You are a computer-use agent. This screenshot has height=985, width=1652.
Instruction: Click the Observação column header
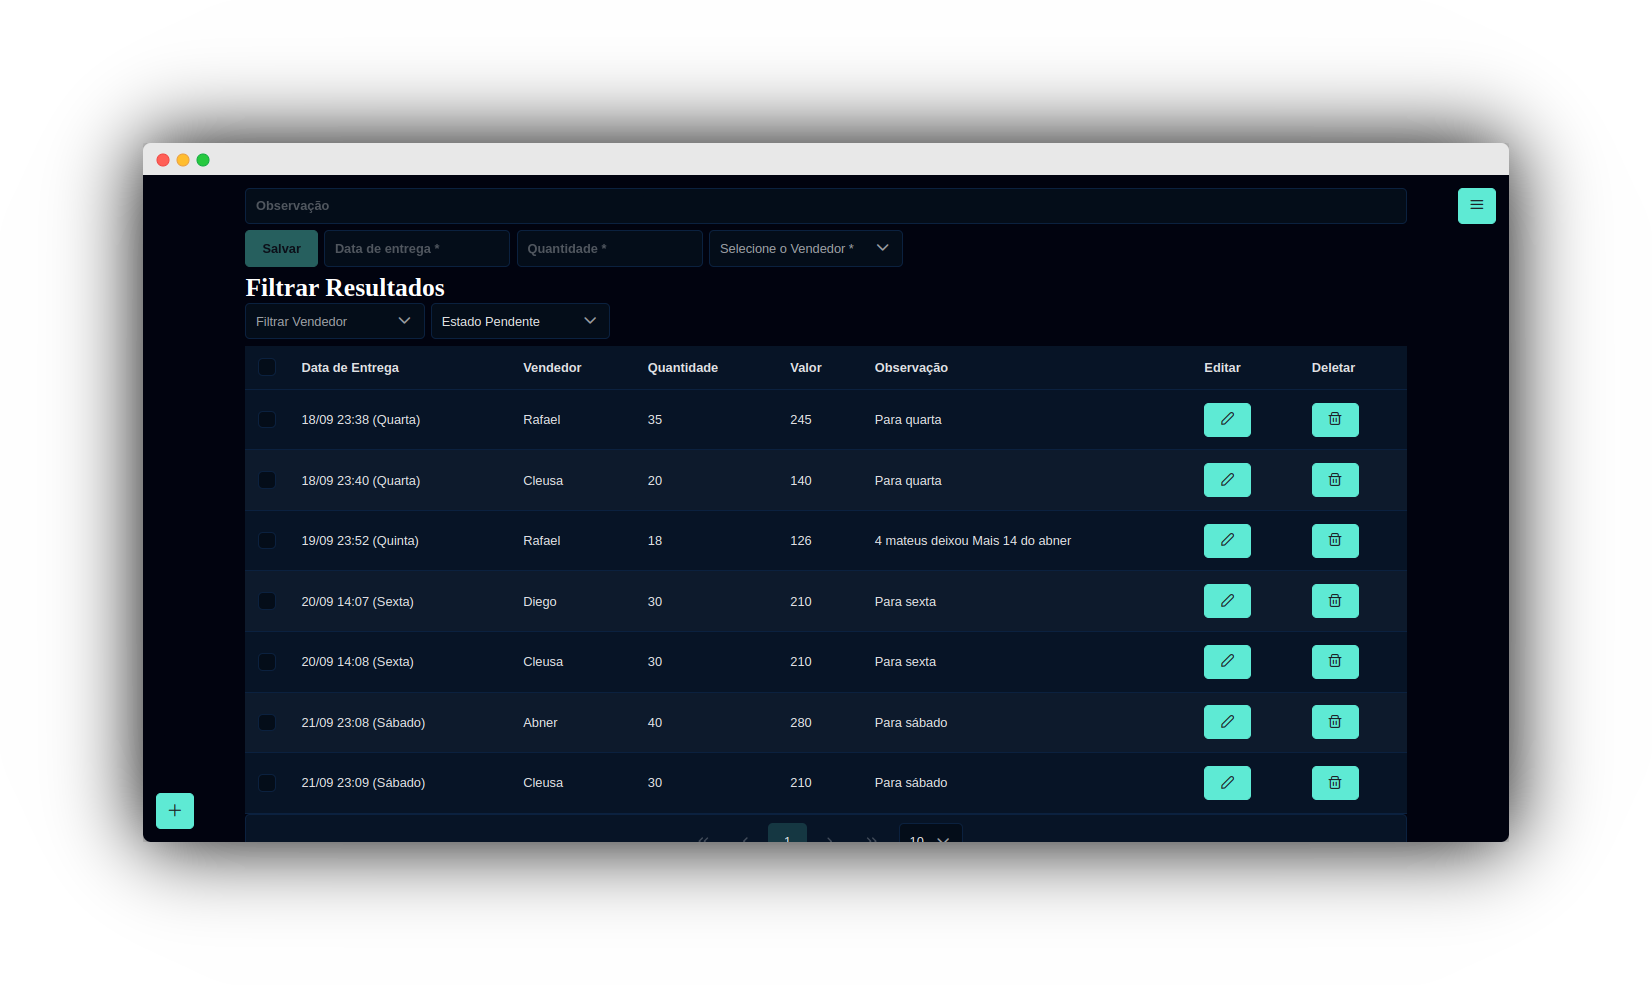[x=911, y=368]
